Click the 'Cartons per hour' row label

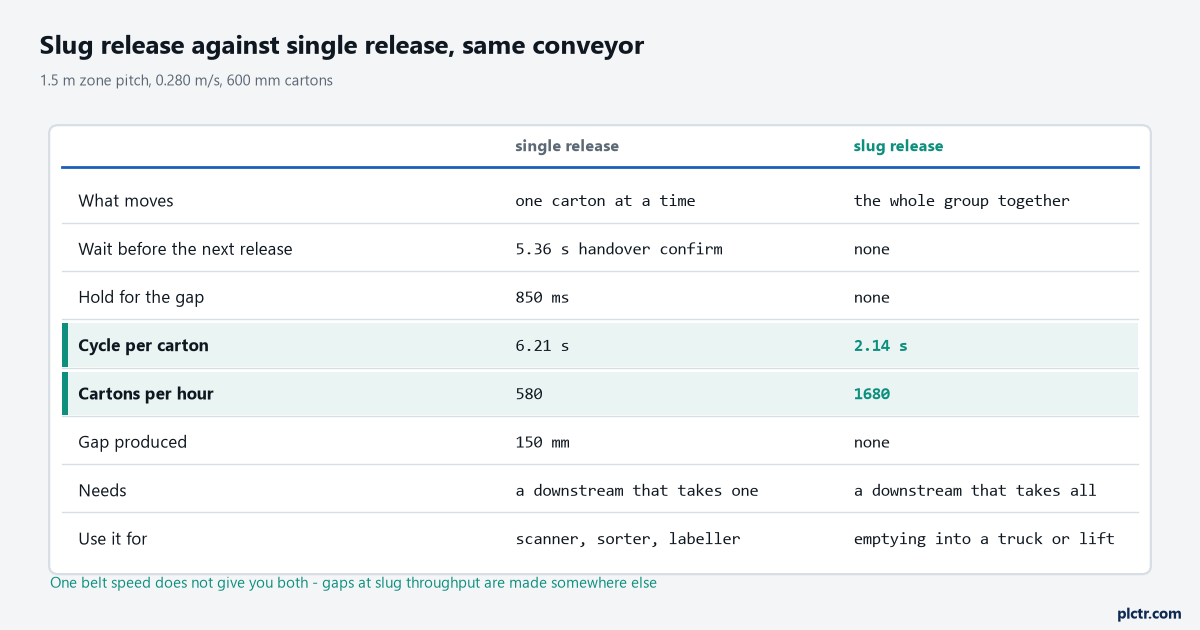(146, 394)
